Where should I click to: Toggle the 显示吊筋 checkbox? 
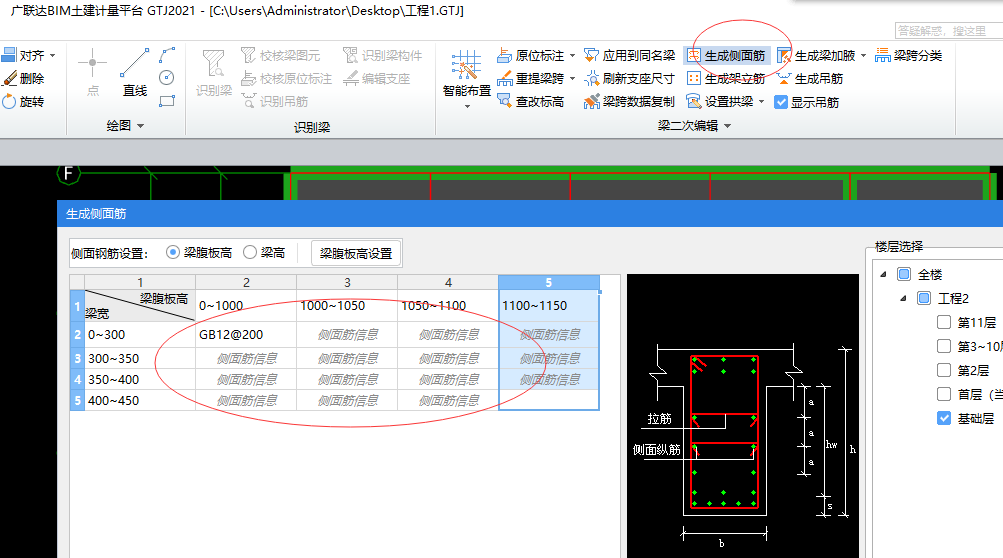(x=781, y=102)
